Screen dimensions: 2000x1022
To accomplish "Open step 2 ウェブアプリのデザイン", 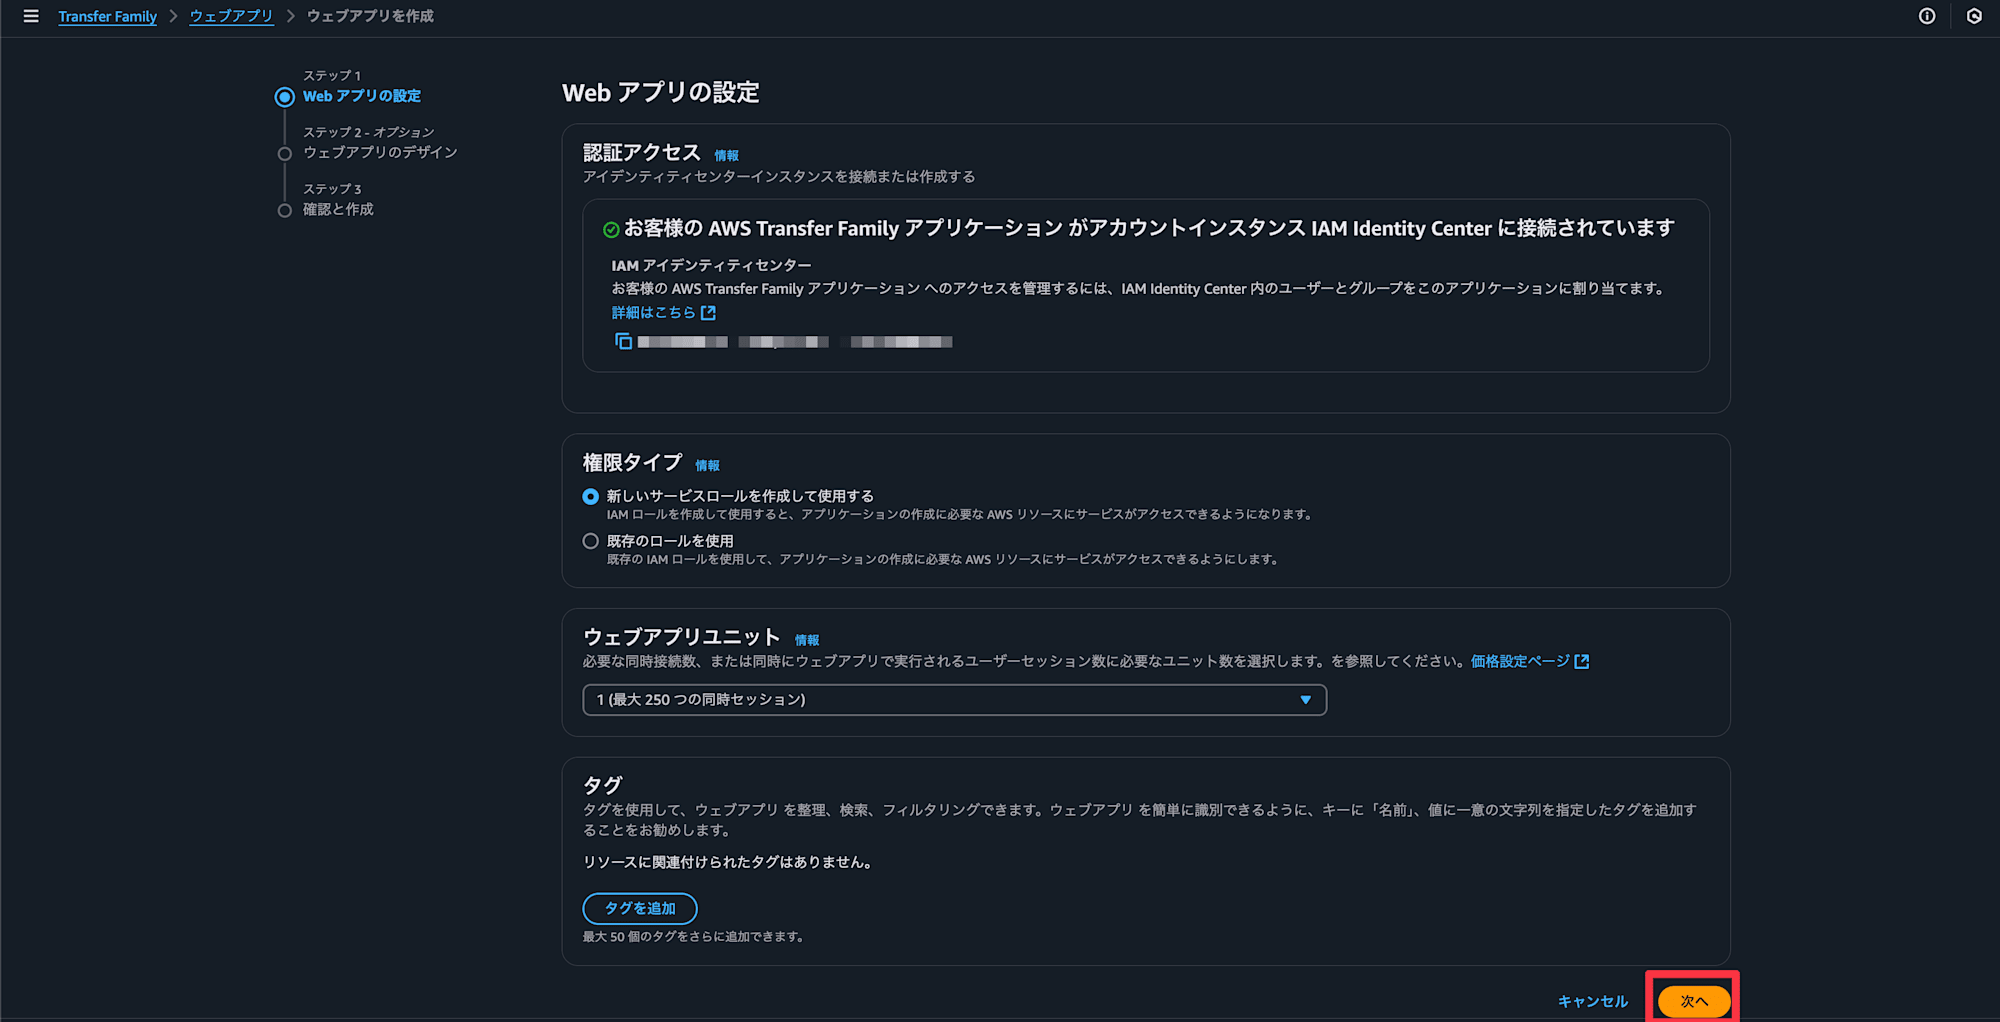I will (x=380, y=152).
